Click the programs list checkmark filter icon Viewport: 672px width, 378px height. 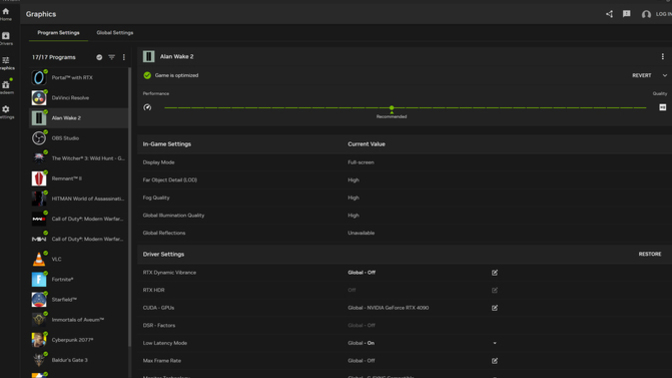coord(99,57)
